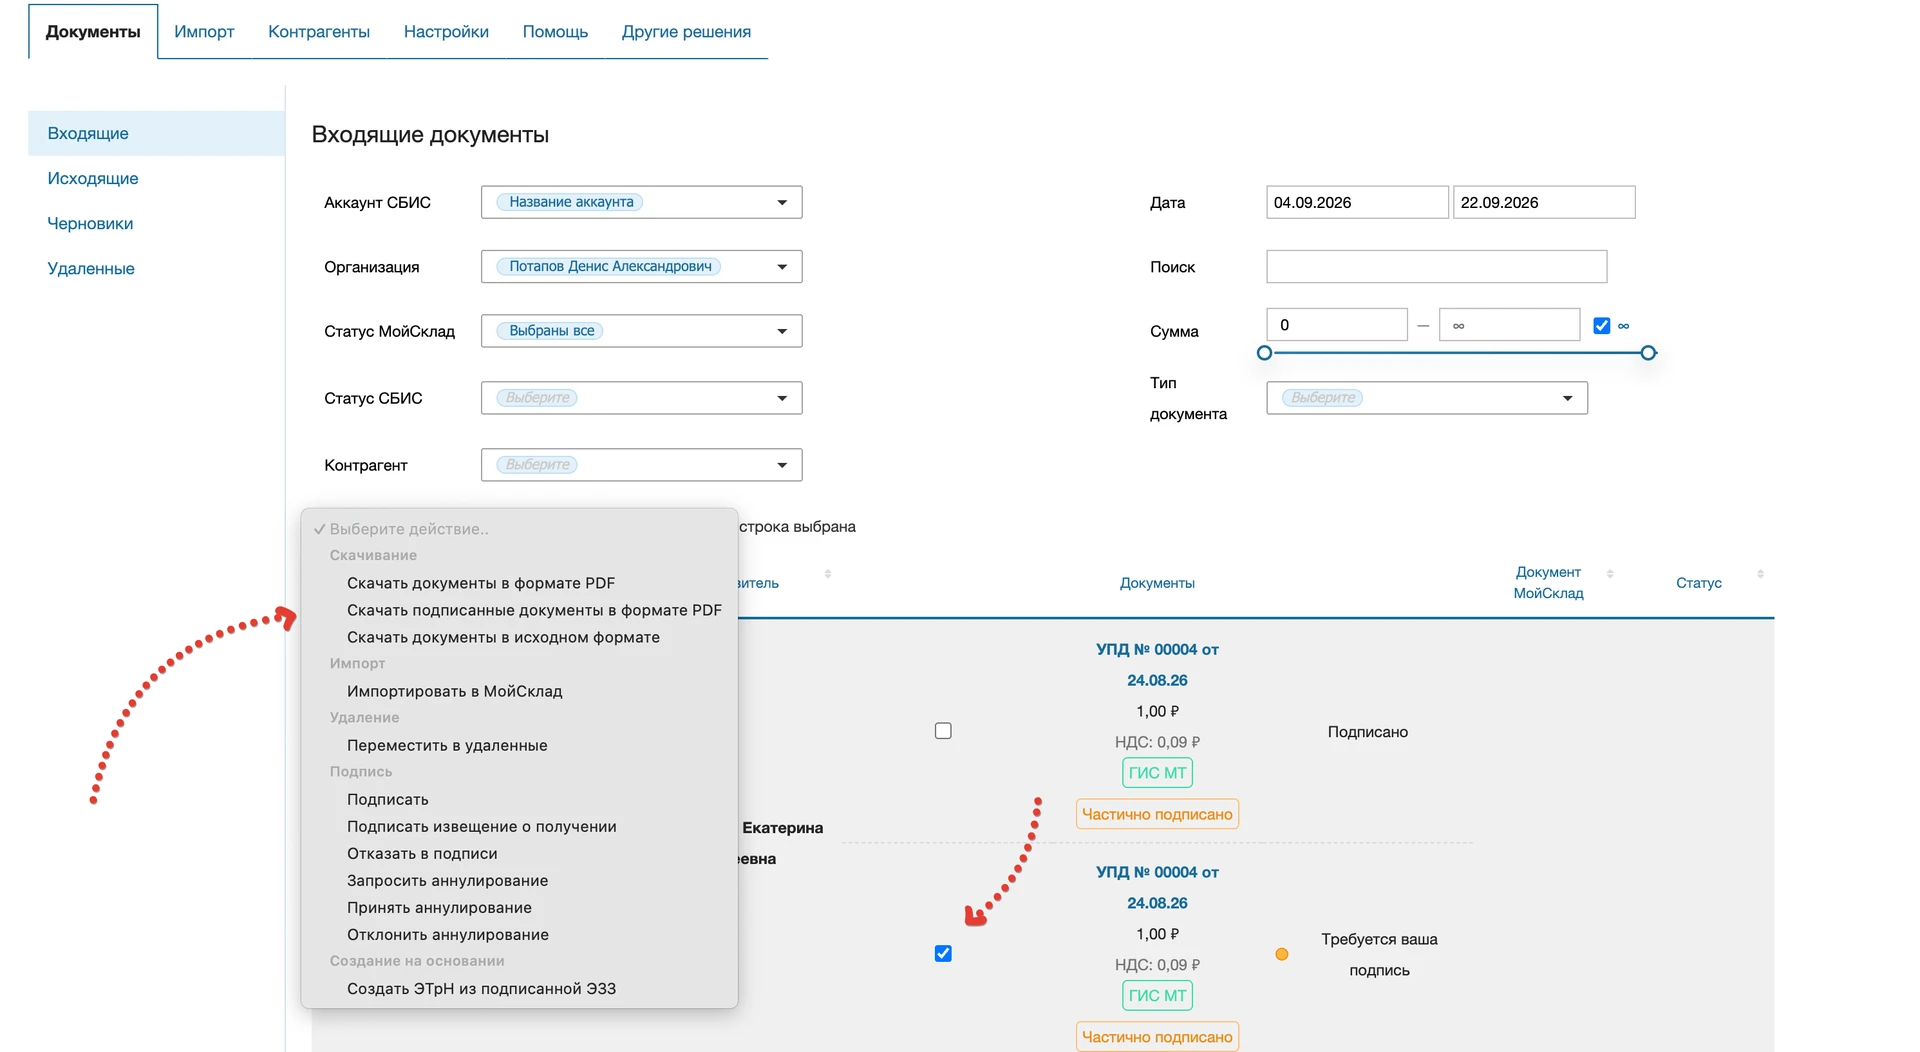The height and width of the screenshot is (1052, 1920).
Task: Choose Запросить аннулирование
Action: tap(447, 880)
